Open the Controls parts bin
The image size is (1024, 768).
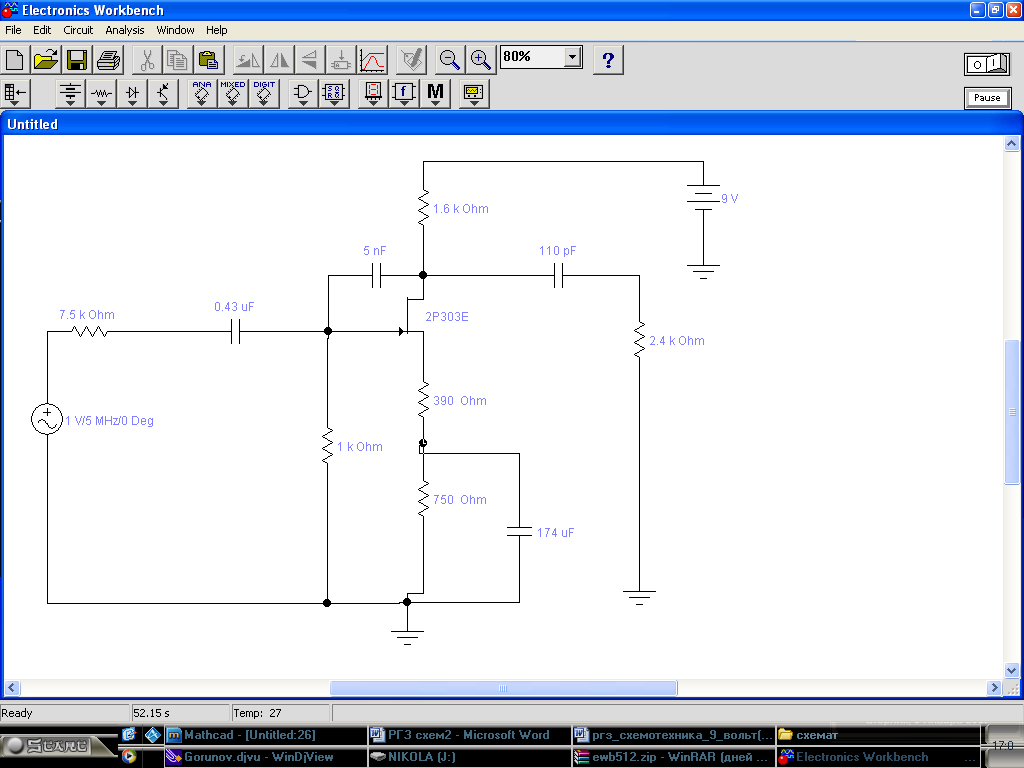(404, 93)
